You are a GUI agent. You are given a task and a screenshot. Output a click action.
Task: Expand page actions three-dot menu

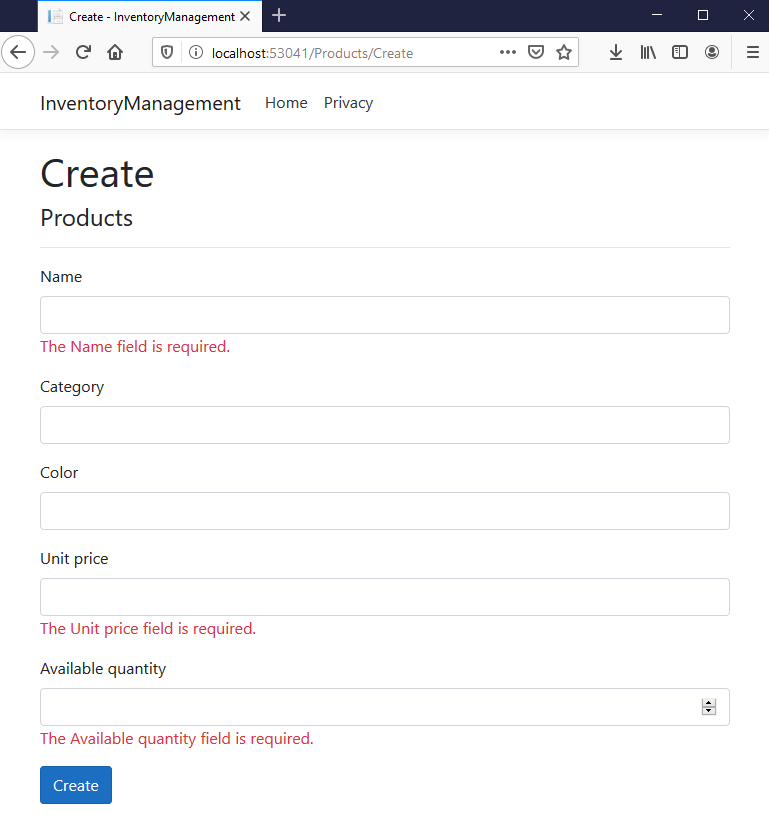pyautogui.click(x=508, y=52)
